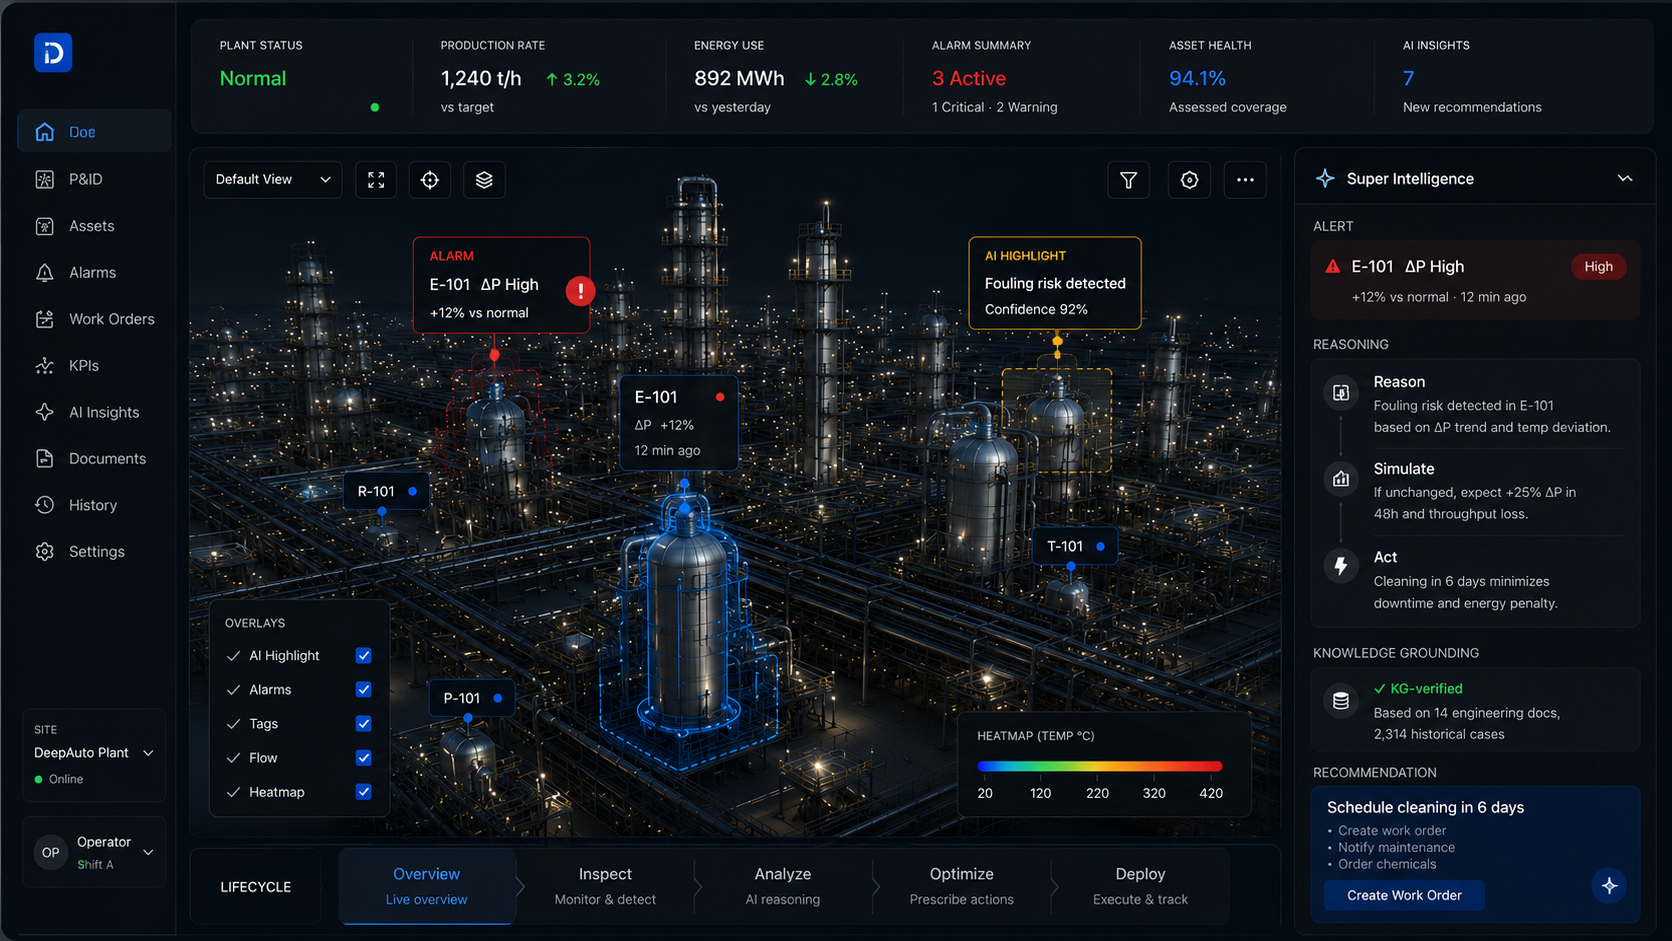Screen dimensions: 1672x941
Task: Click the round sparkle assistant button
Action: click(x=1609, y=885)
